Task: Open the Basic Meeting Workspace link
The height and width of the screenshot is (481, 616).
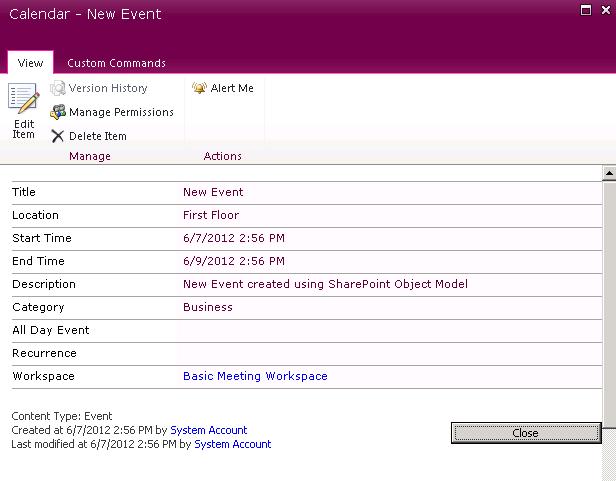Action: coord(255,376)
